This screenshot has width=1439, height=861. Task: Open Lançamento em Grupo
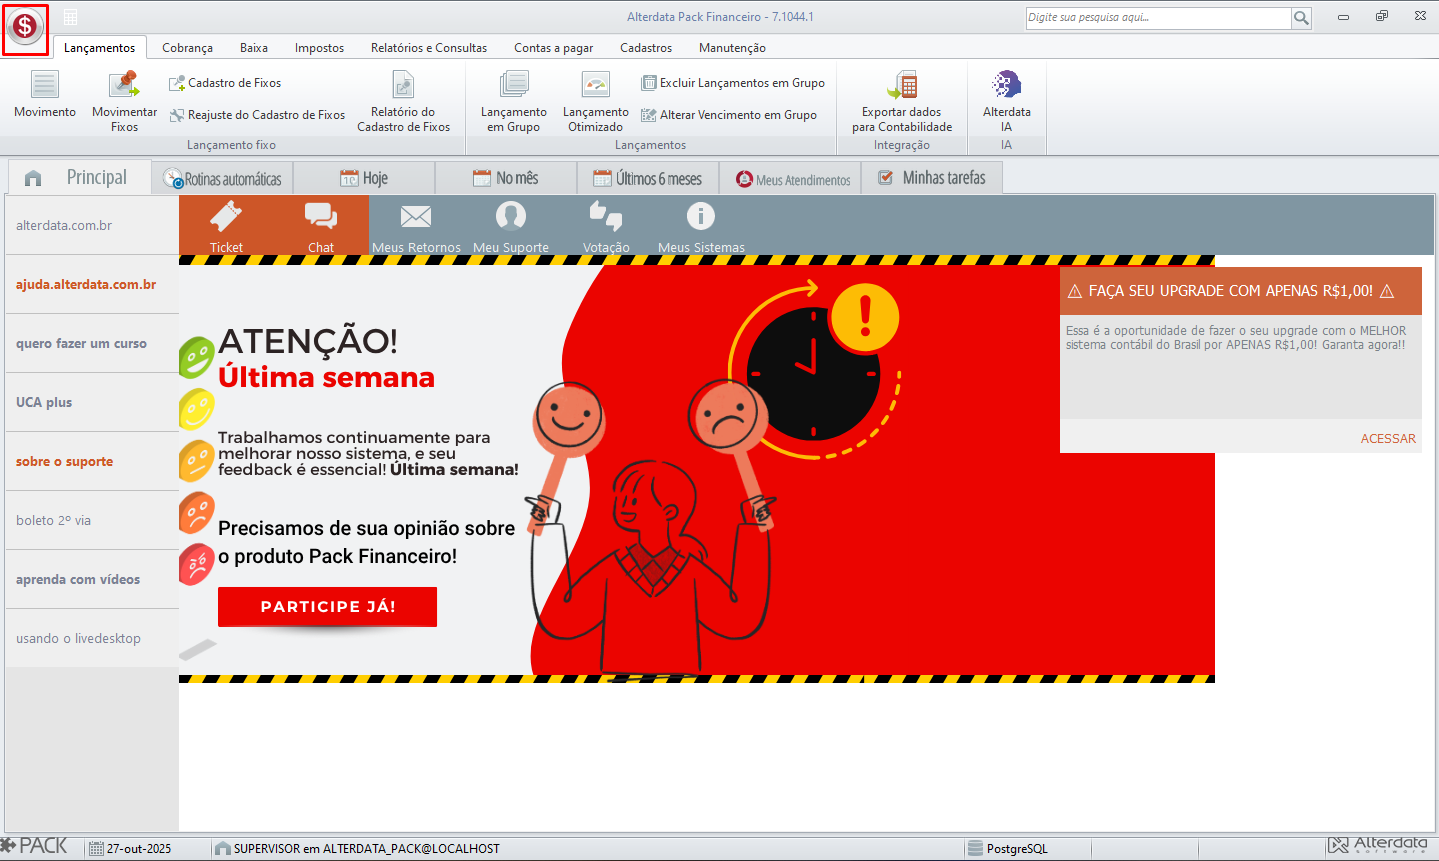[514, 101]
